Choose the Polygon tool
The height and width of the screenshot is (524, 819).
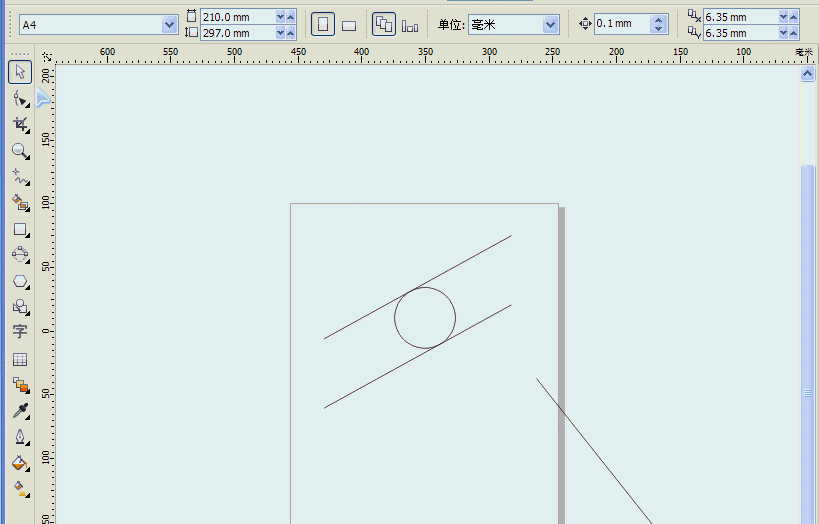[x=20, y=281]
